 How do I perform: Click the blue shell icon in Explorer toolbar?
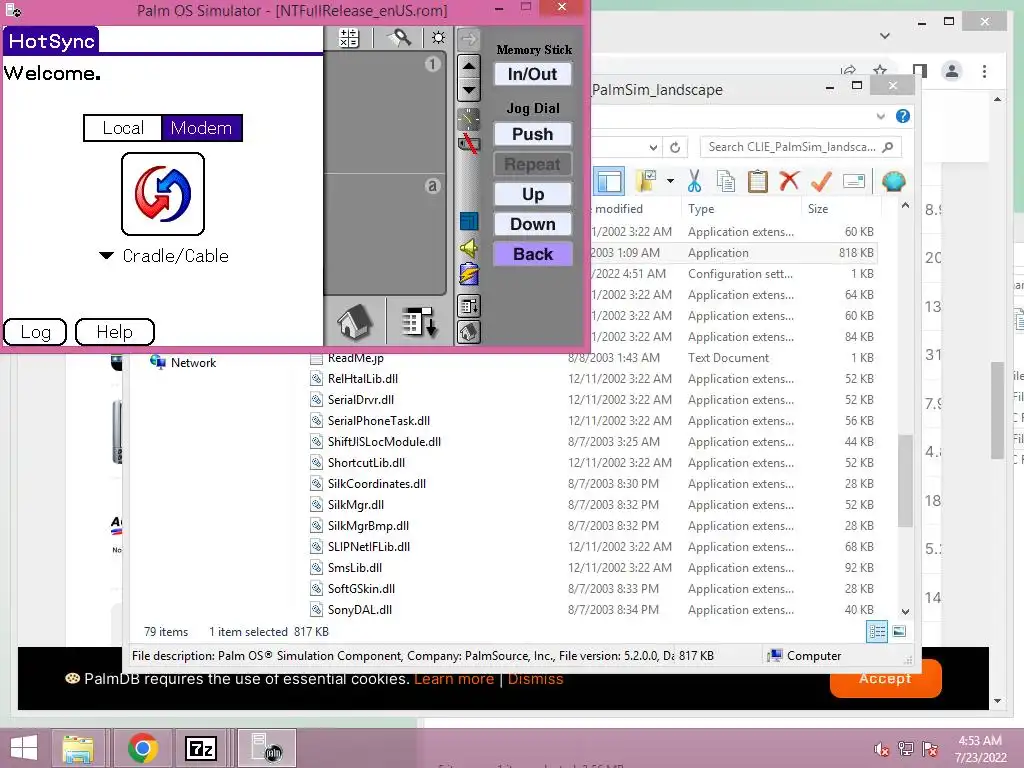click(x=893, y=180)
